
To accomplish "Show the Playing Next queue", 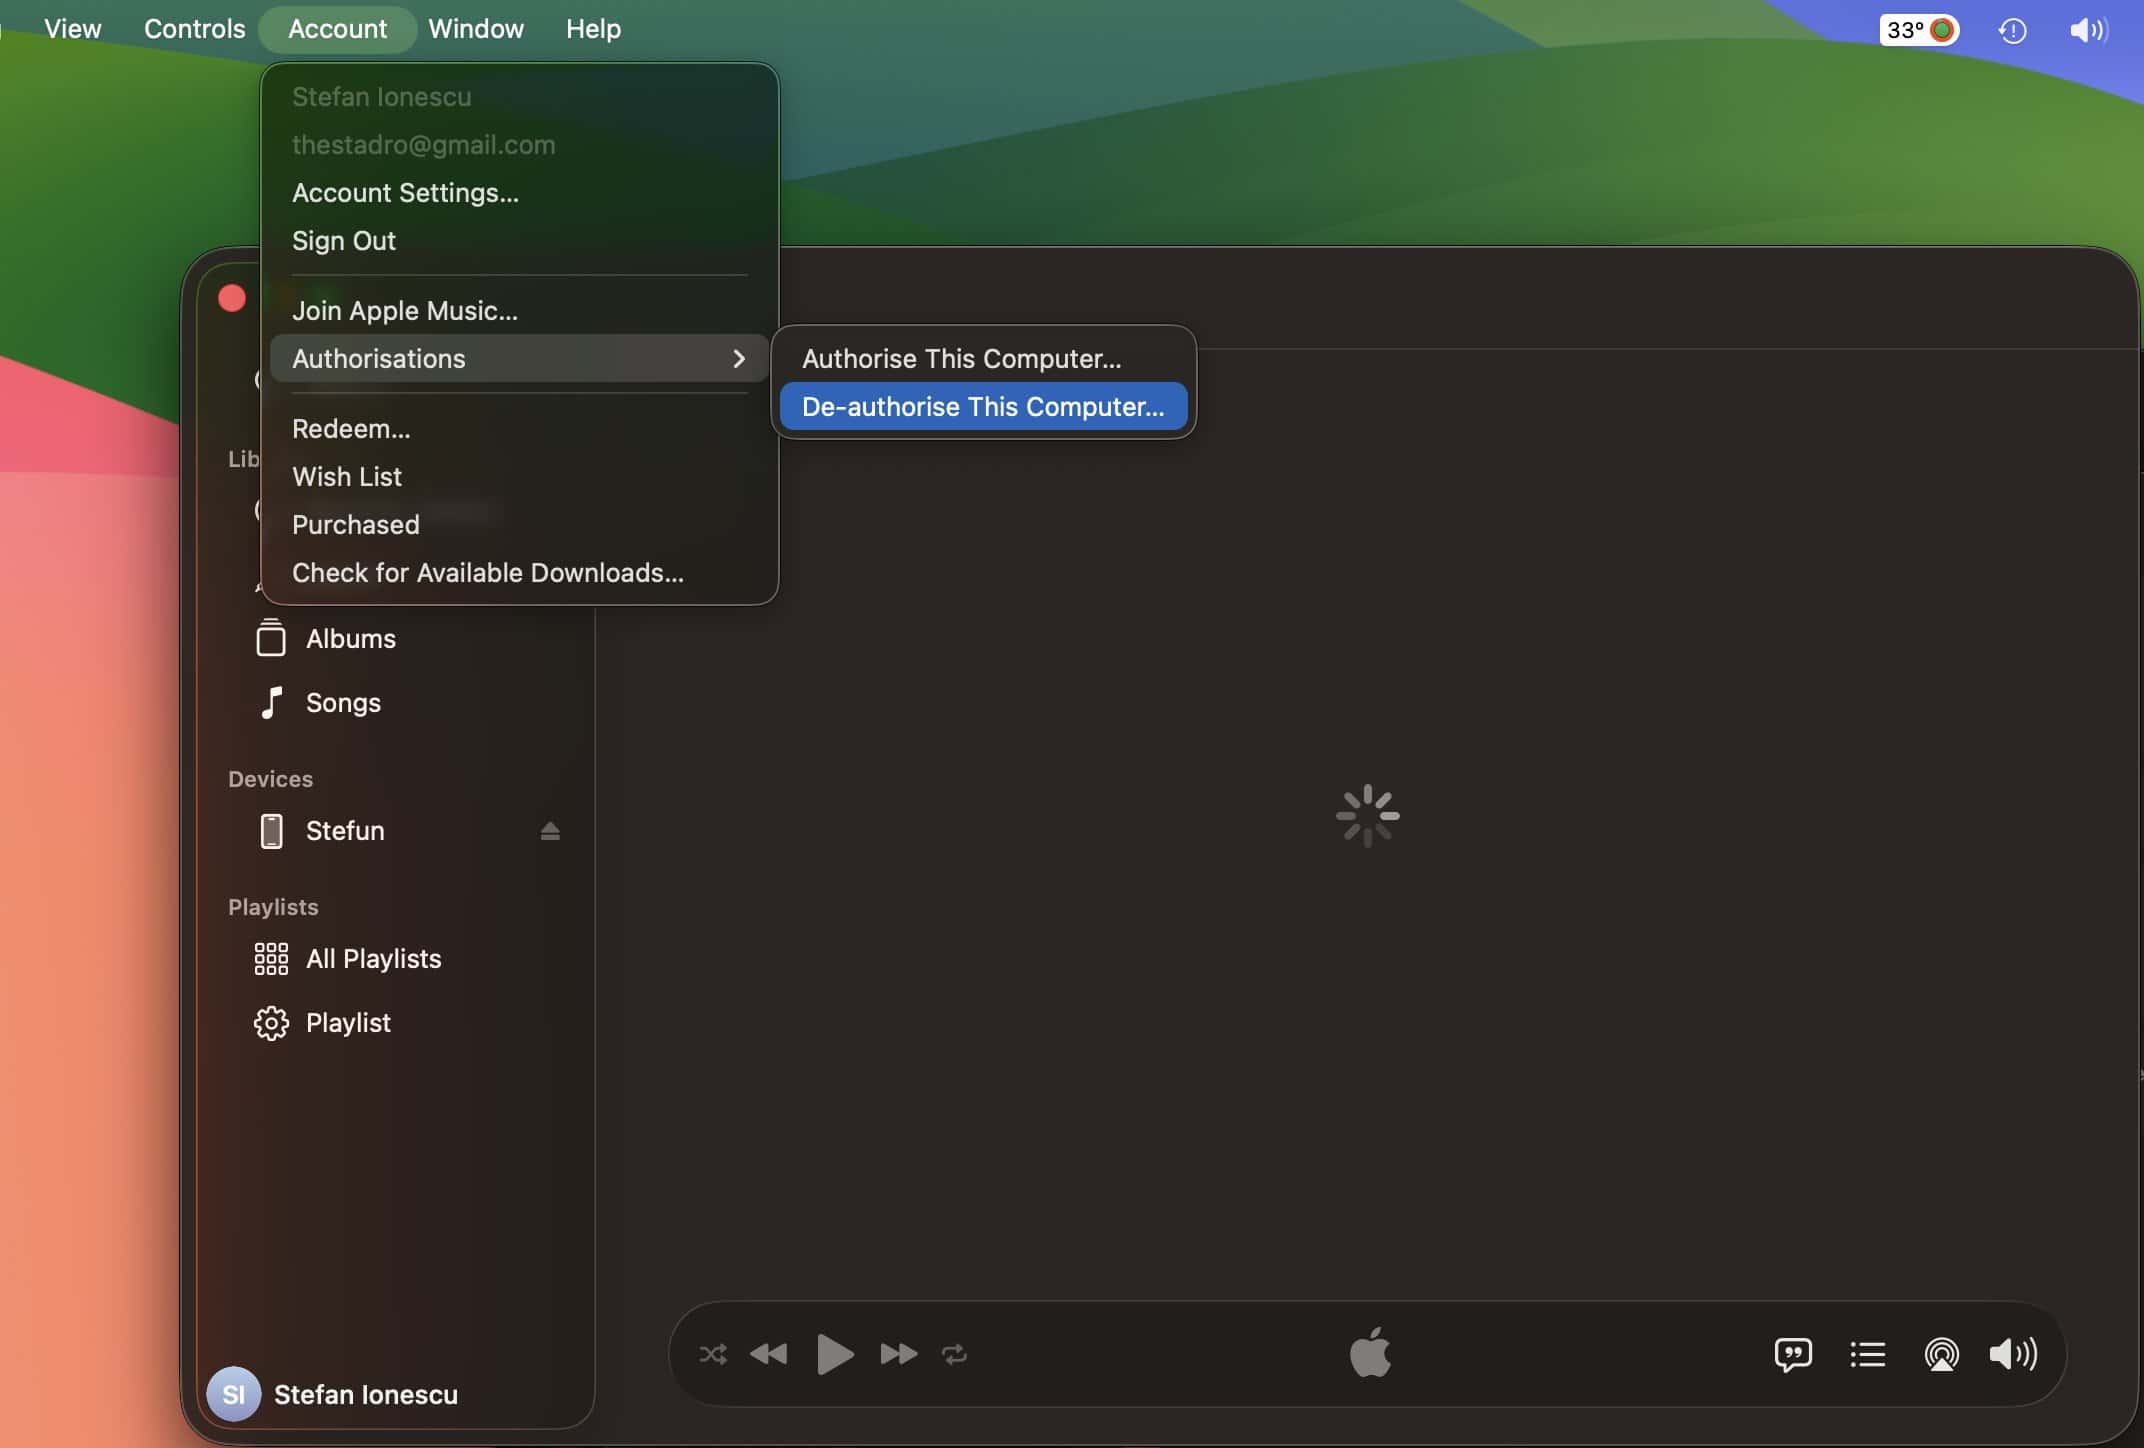I will (x=1867, y=1354).
